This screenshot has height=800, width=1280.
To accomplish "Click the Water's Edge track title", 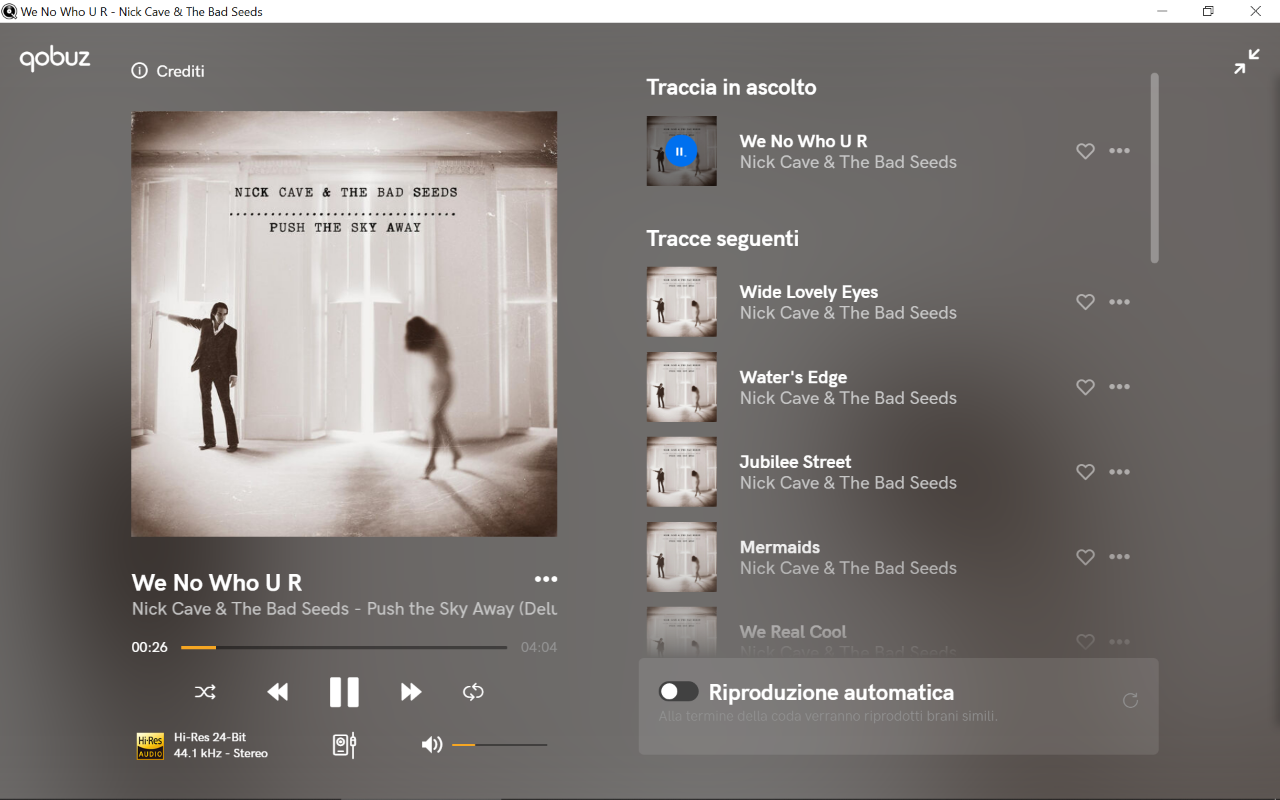I will pos(793,377).
